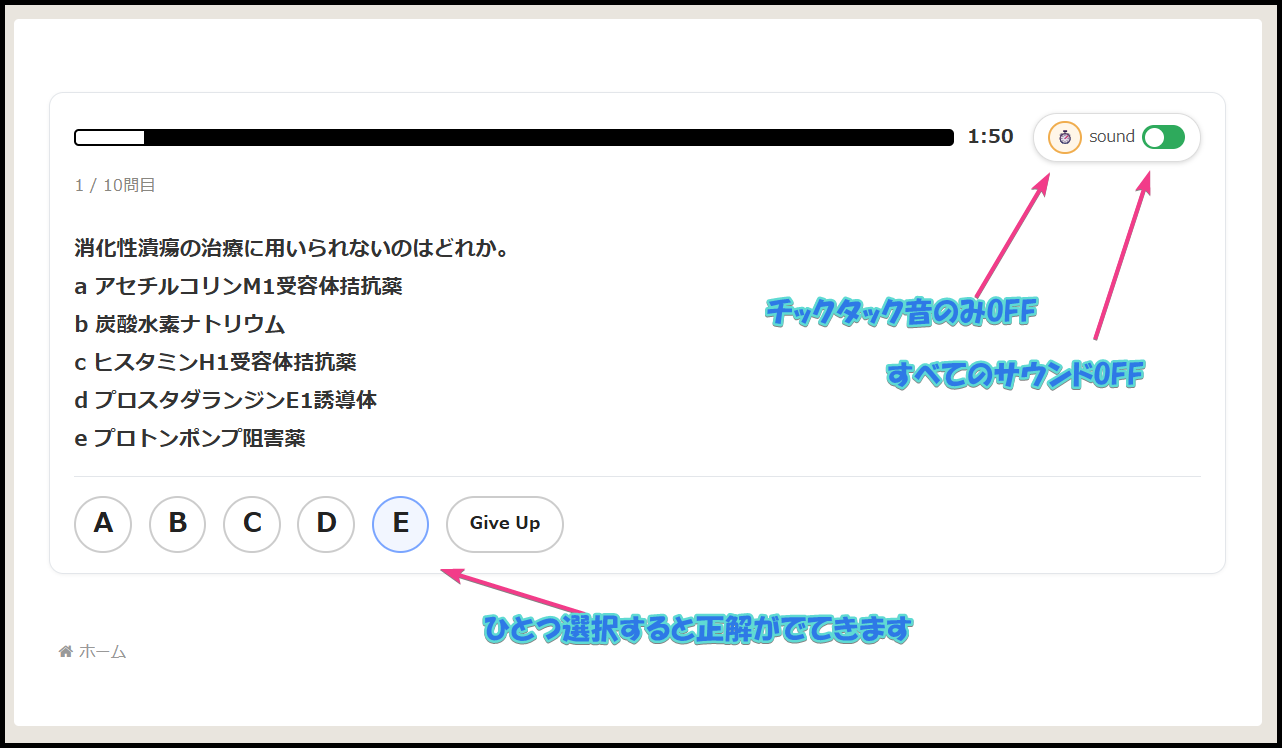Choose the highlighted answer E
Viewport: 1282px width, 748px height.
pyautogui.click(x=400, y=524)
